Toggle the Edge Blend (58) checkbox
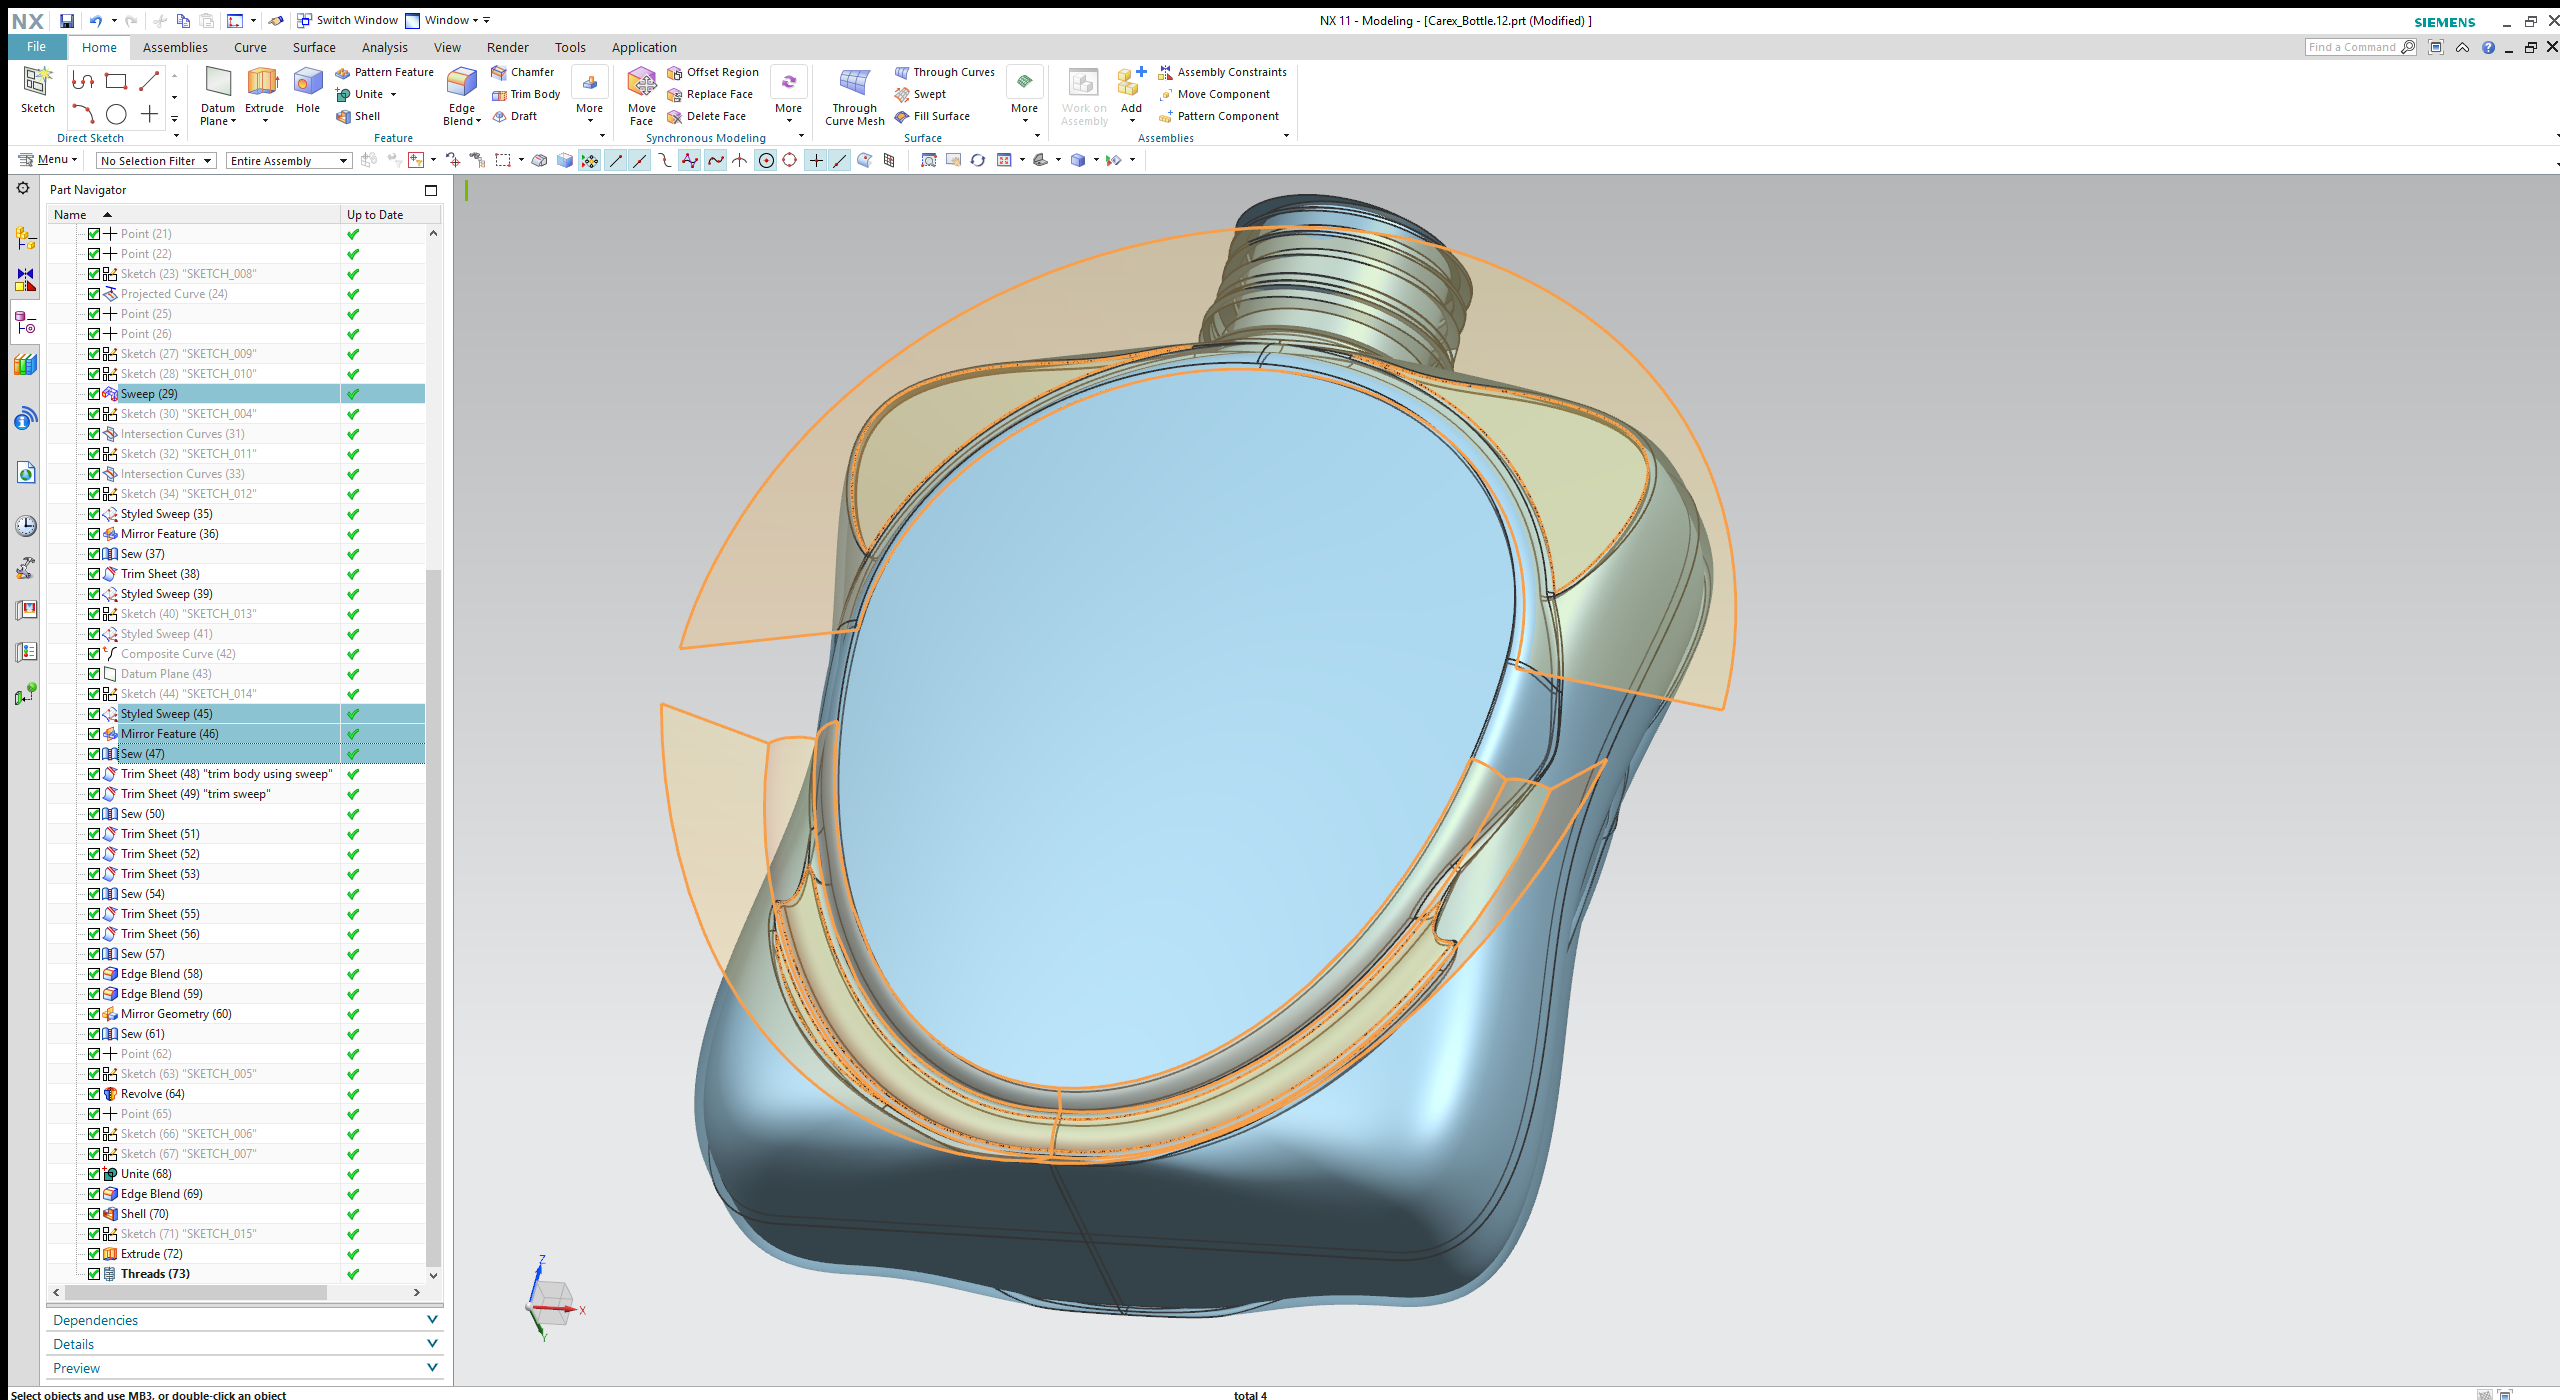2560x1400 pixels. pos(94,974)
